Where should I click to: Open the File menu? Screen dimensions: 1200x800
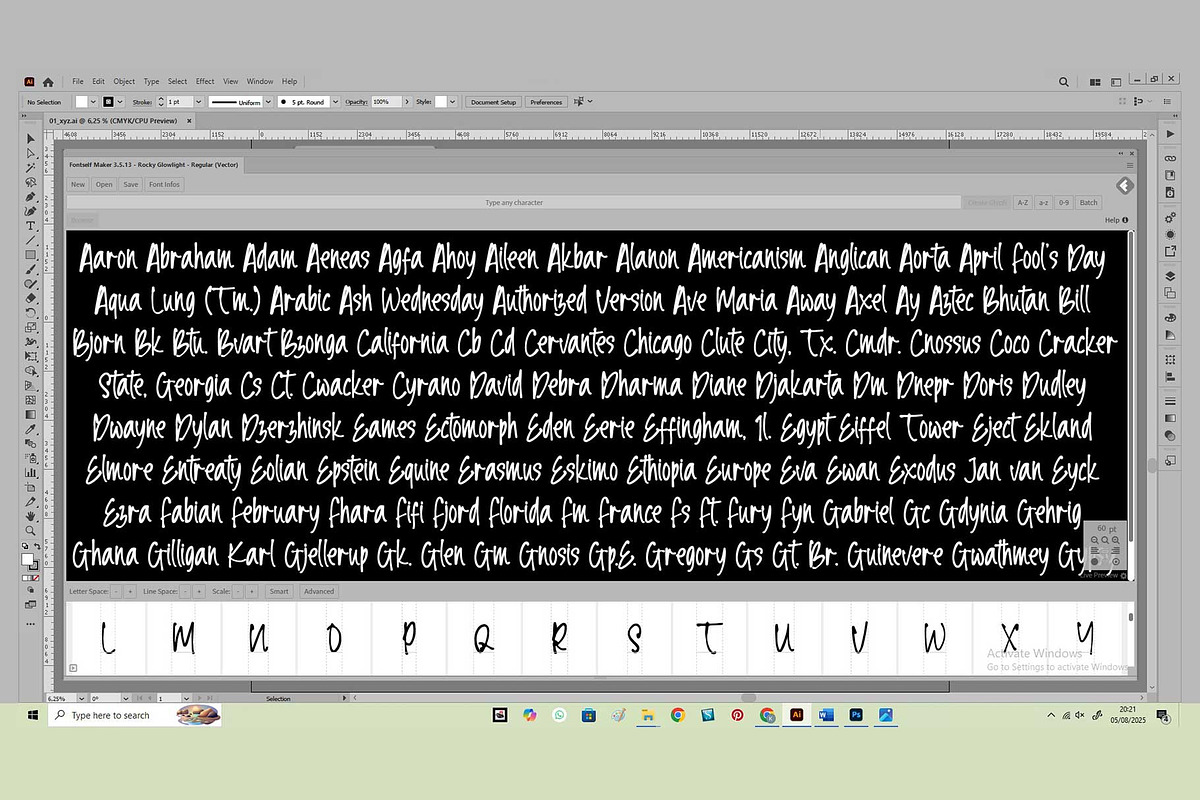pos(78,81)
